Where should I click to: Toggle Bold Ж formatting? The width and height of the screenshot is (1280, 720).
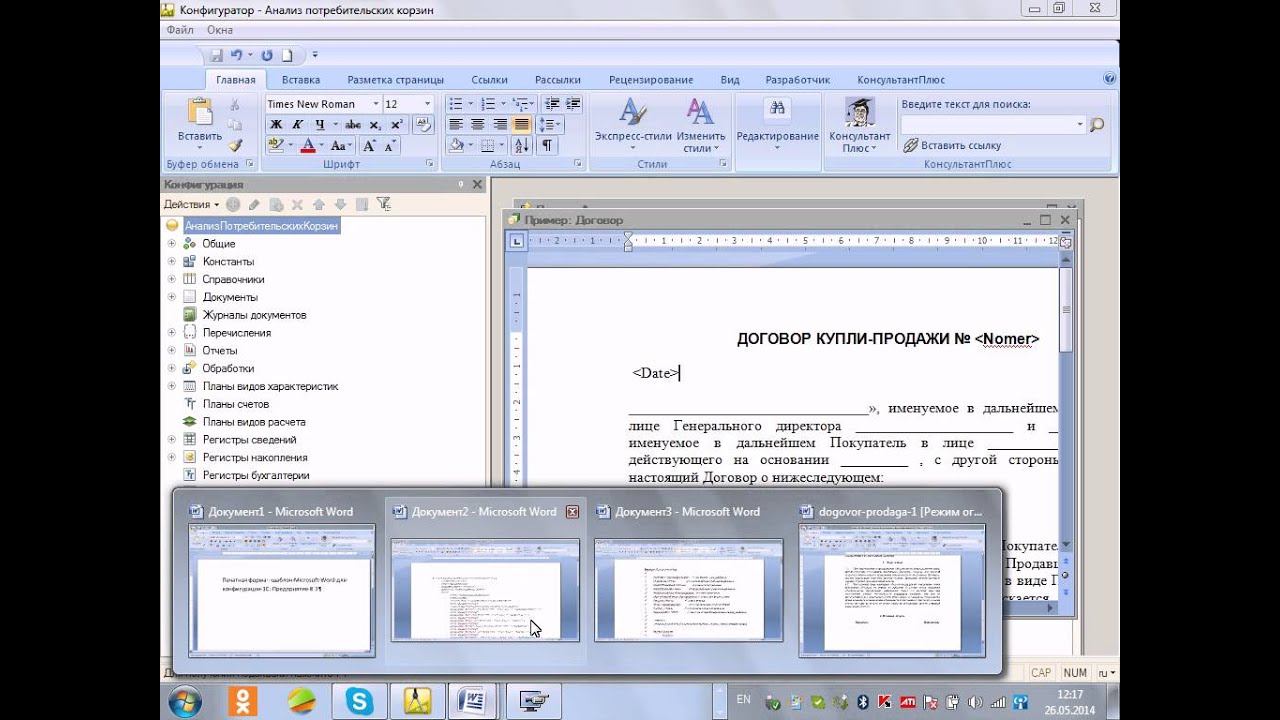click(x=277, y=125)
